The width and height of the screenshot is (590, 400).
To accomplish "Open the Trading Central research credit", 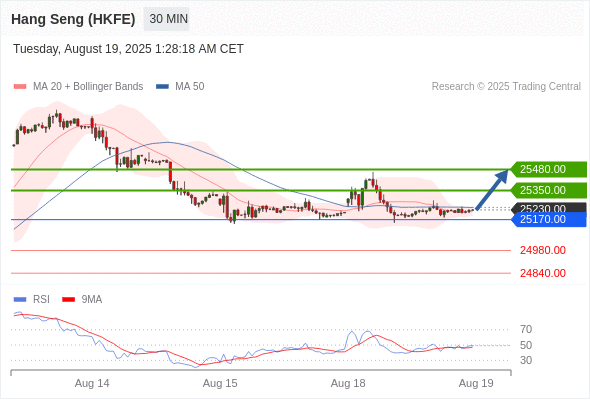I will point(506,87).
